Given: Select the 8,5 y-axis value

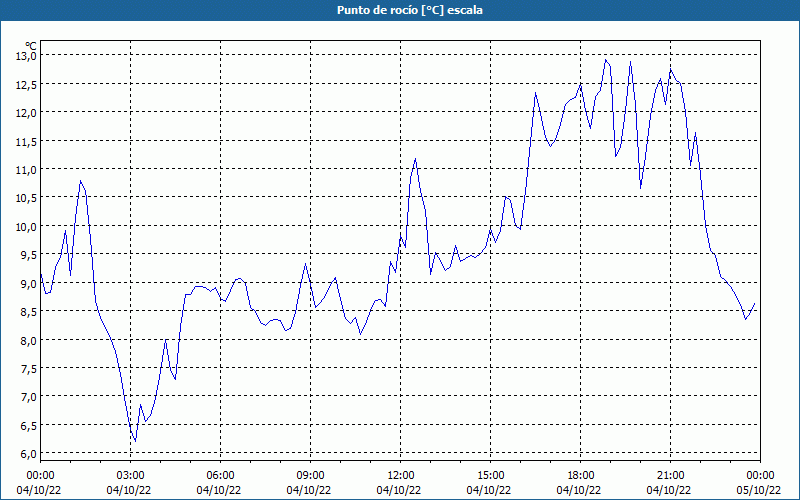Looking at the screenshot, I should 29,312.
